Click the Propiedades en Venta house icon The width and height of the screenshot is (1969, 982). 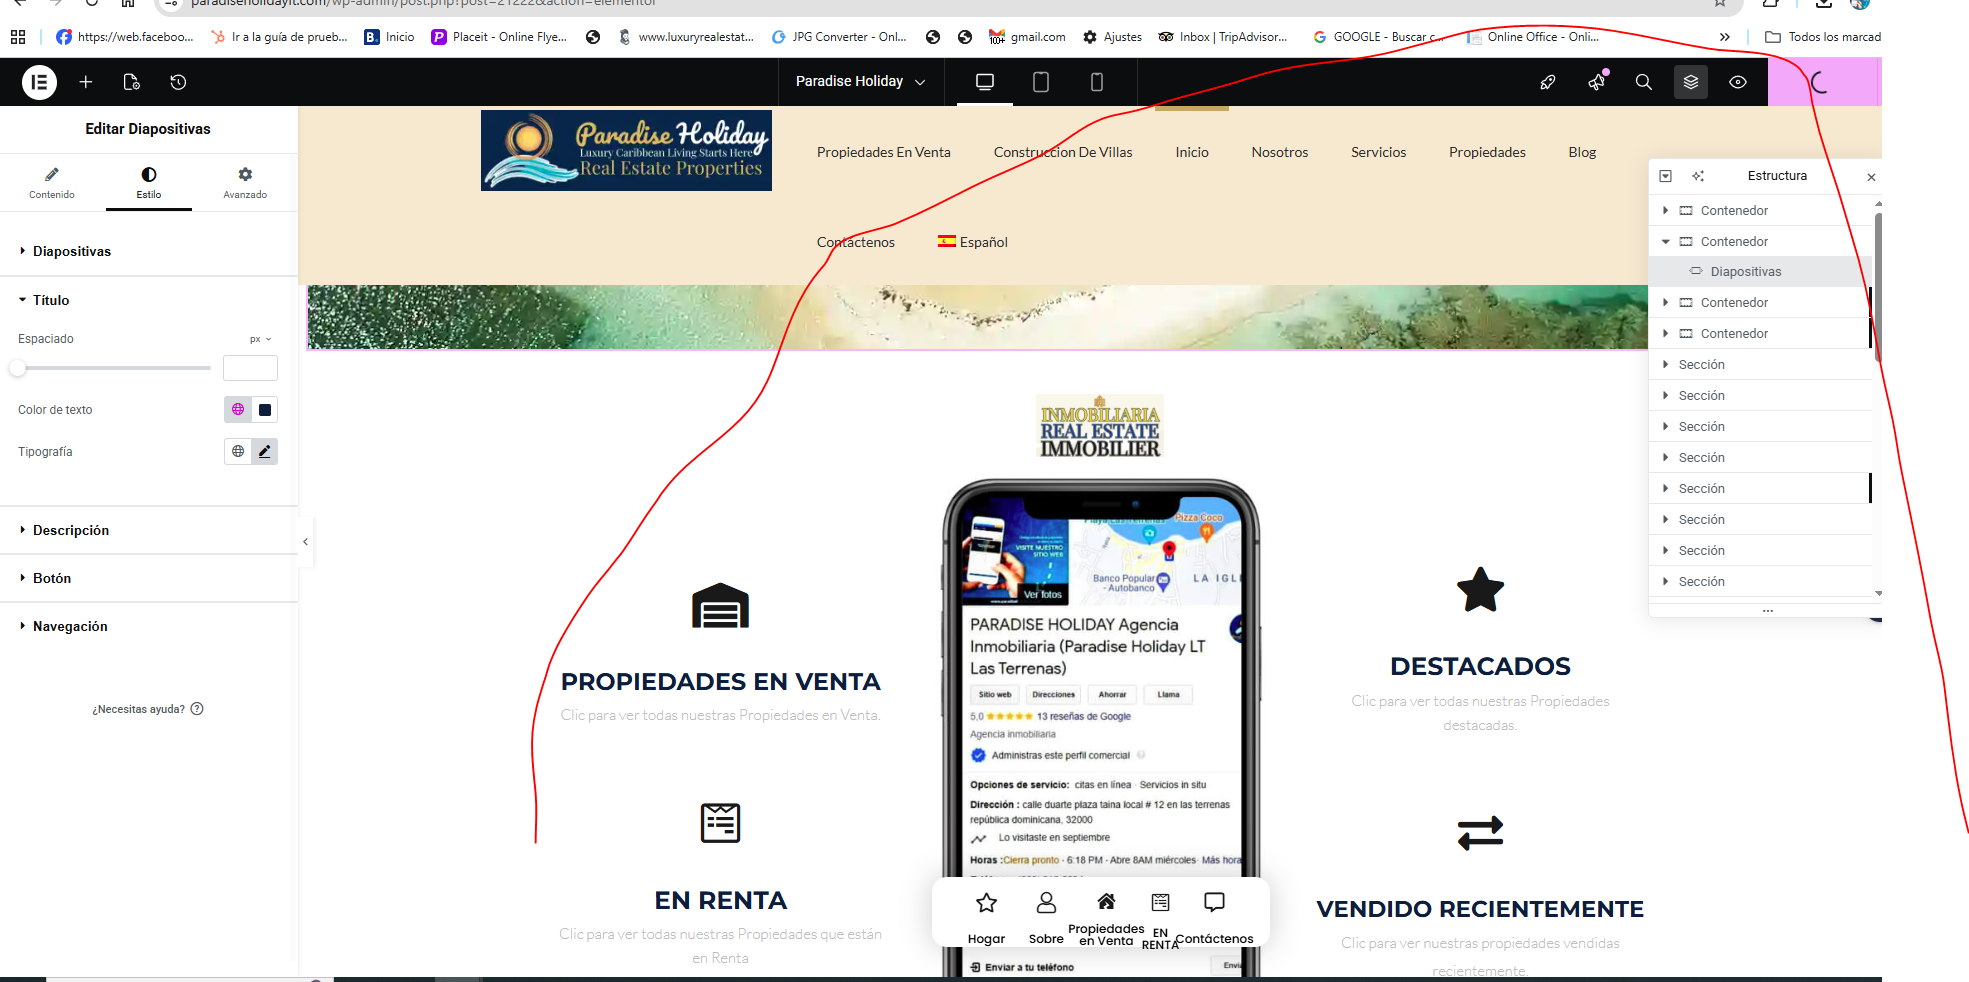tap(1106, 902)
